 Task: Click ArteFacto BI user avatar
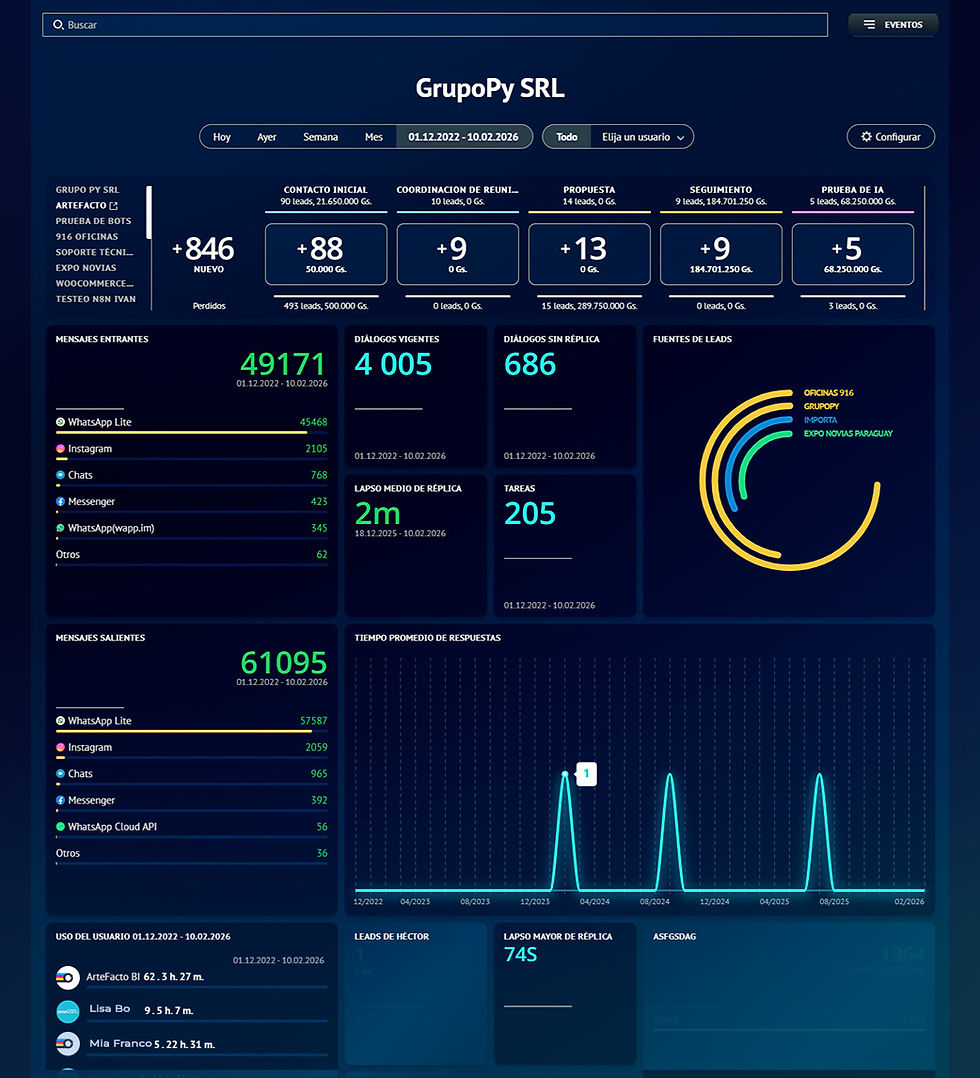pos(67,978)
